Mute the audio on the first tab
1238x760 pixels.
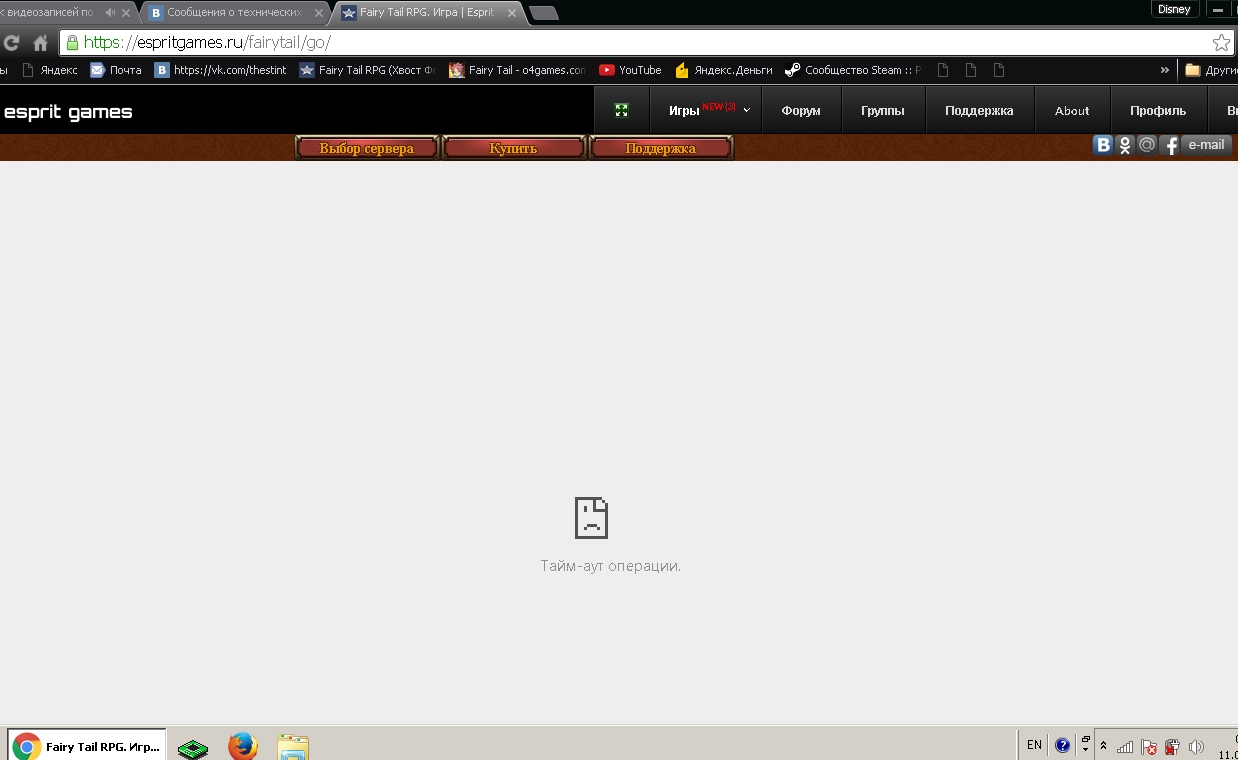point(110,13)
